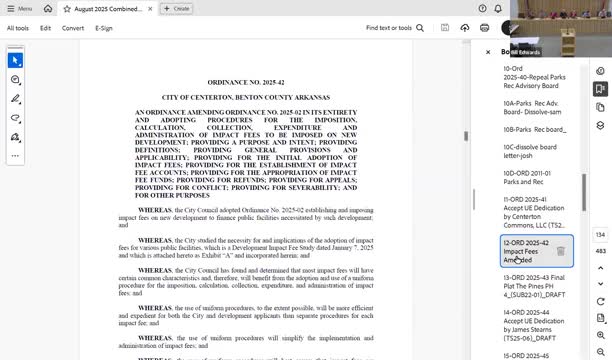Click the cloud upload icon

(464, 28)
